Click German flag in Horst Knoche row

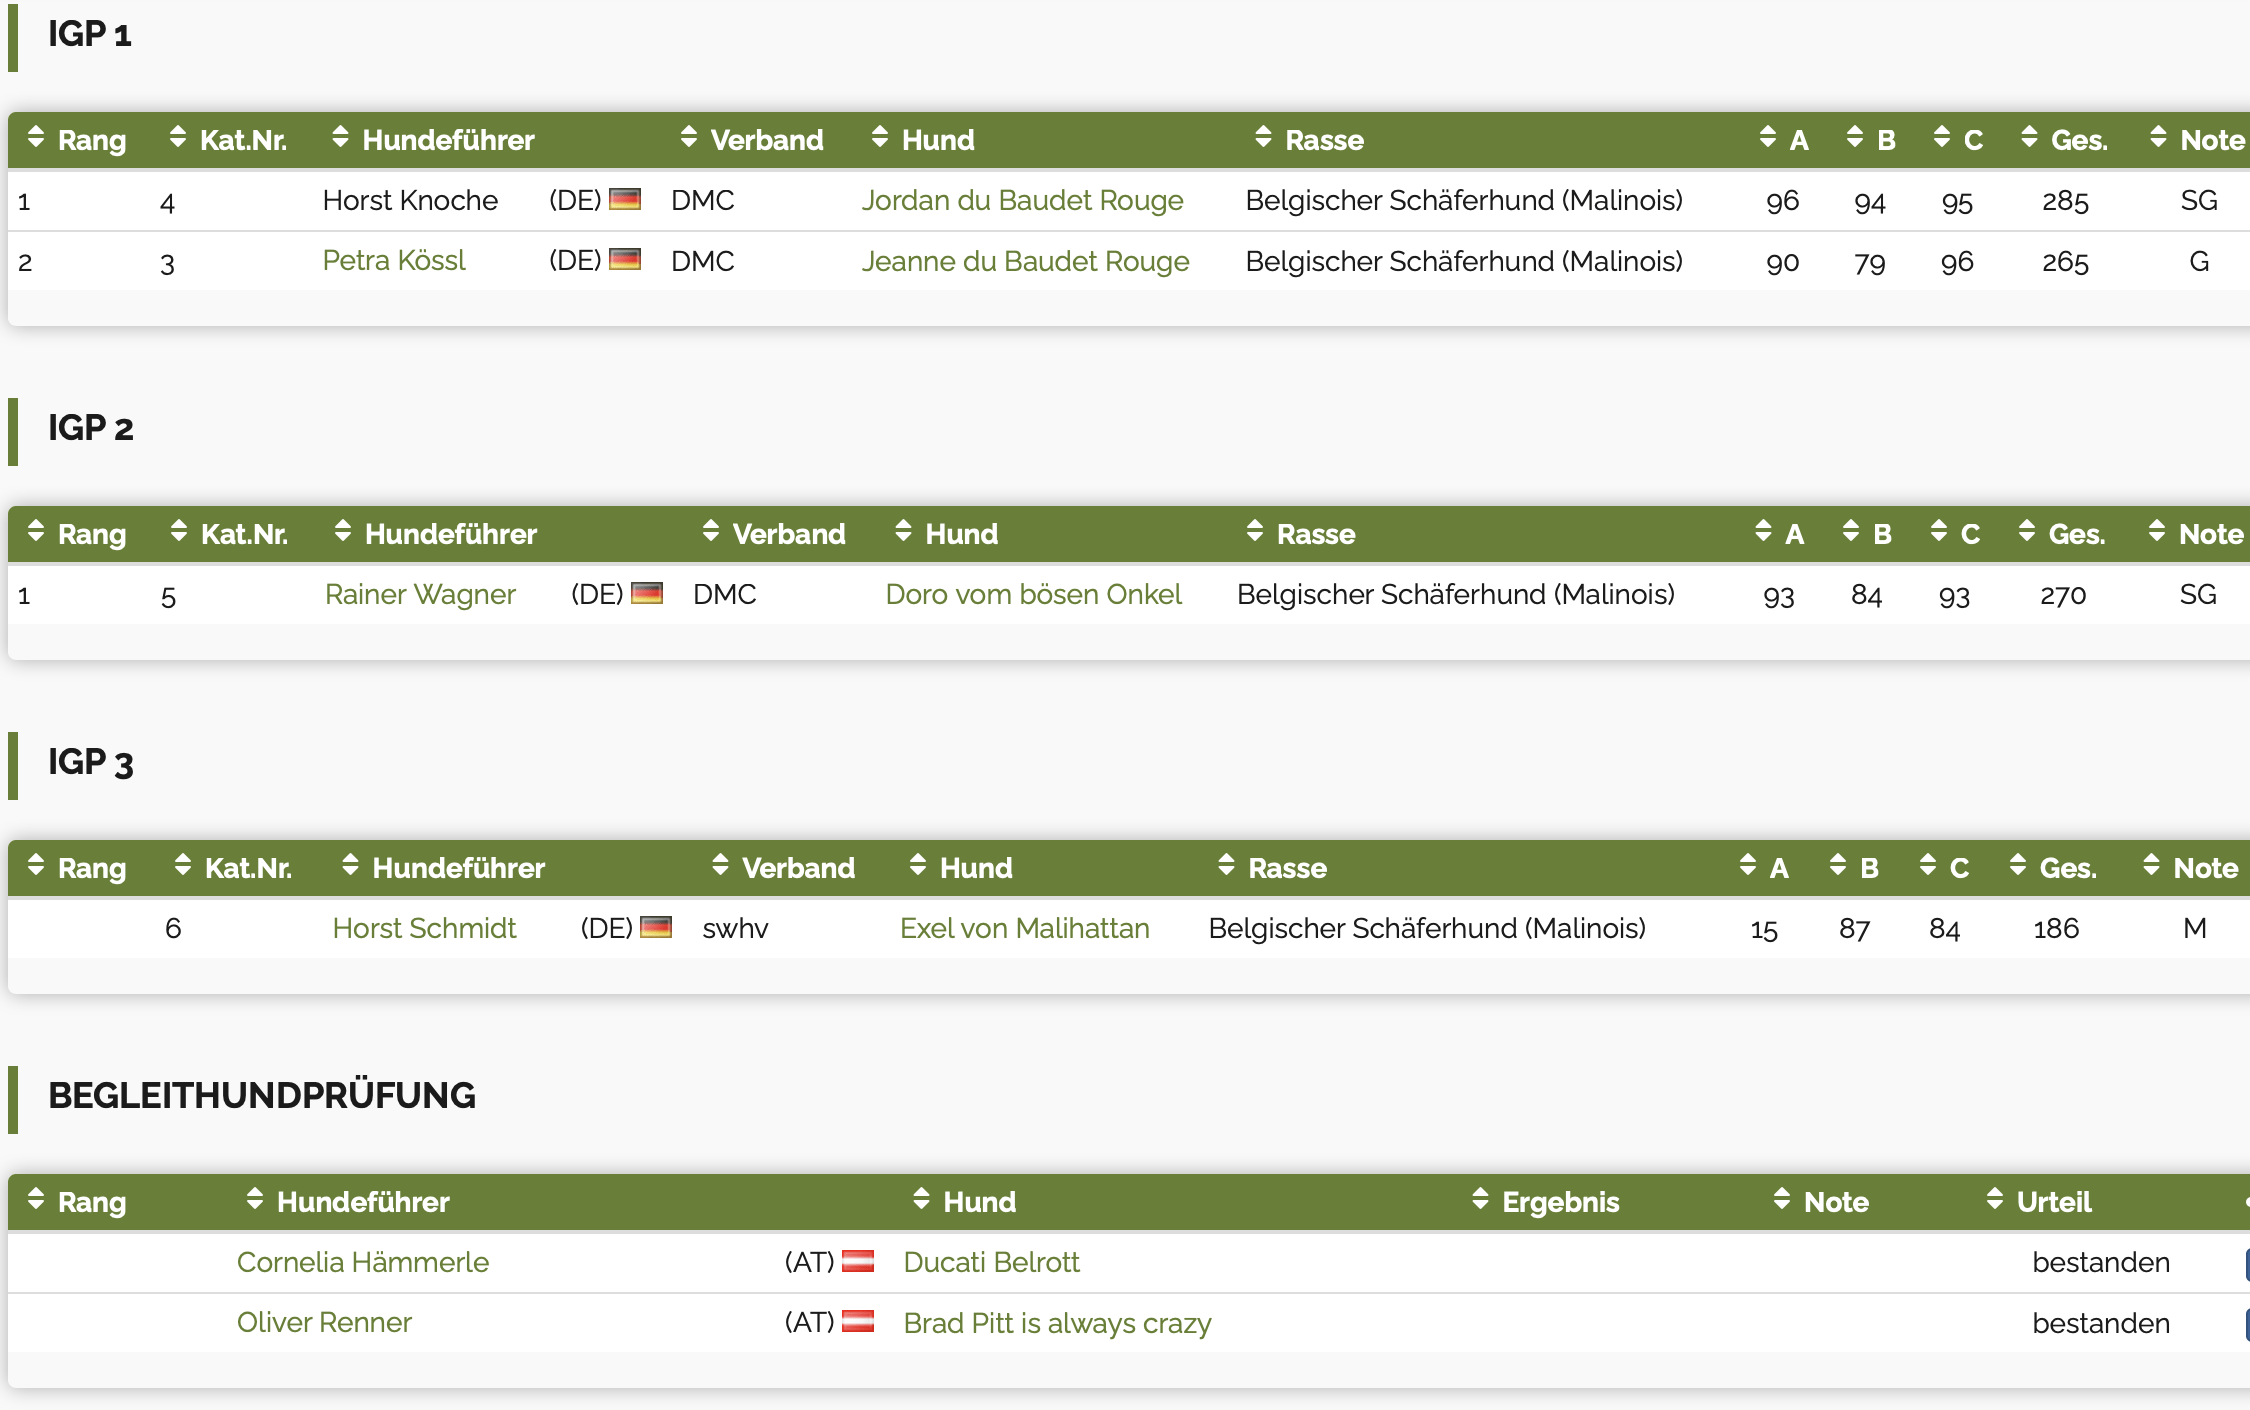click(625, 199)
